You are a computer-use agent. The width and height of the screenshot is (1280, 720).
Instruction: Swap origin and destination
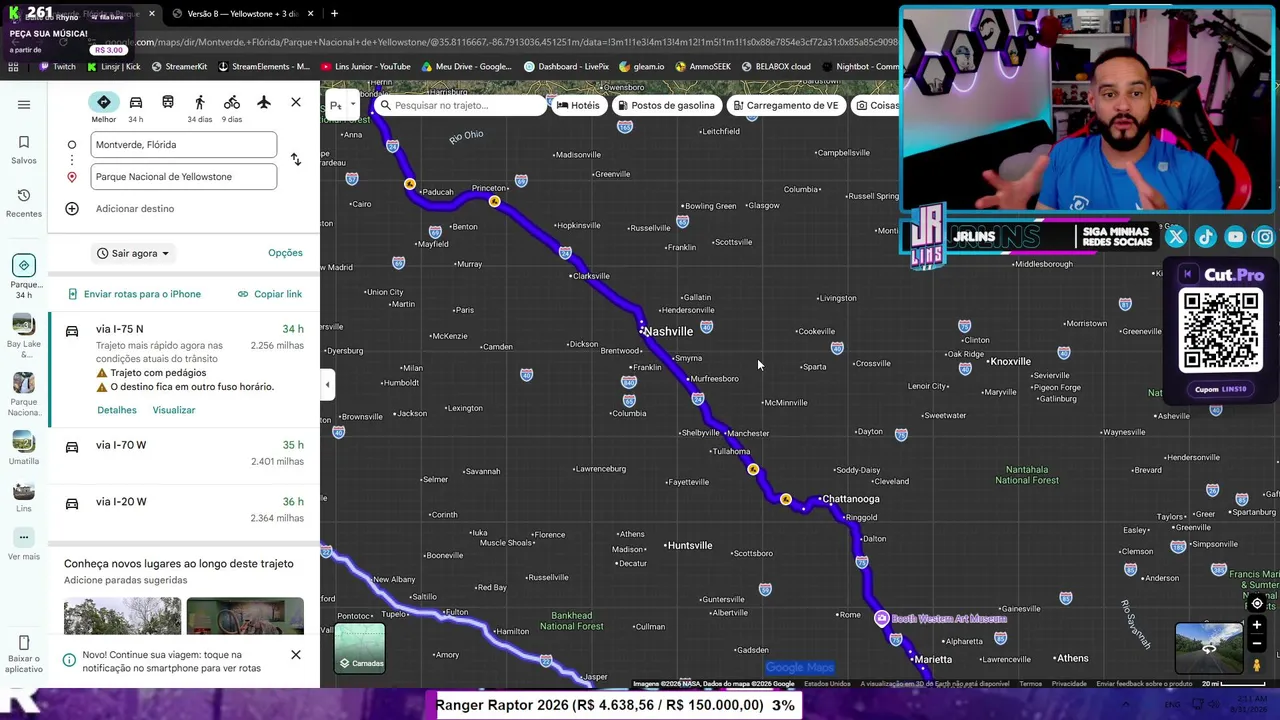(295, 160)
